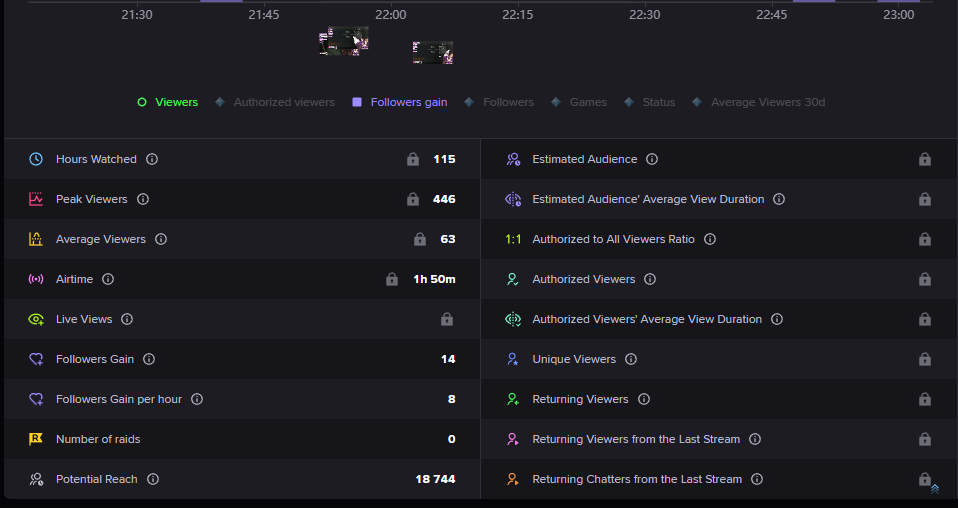Click the Returning Chatters from the Last Stream icon
Image resolution: width=958 pixels, height=508 pixels.
point(513,479)
